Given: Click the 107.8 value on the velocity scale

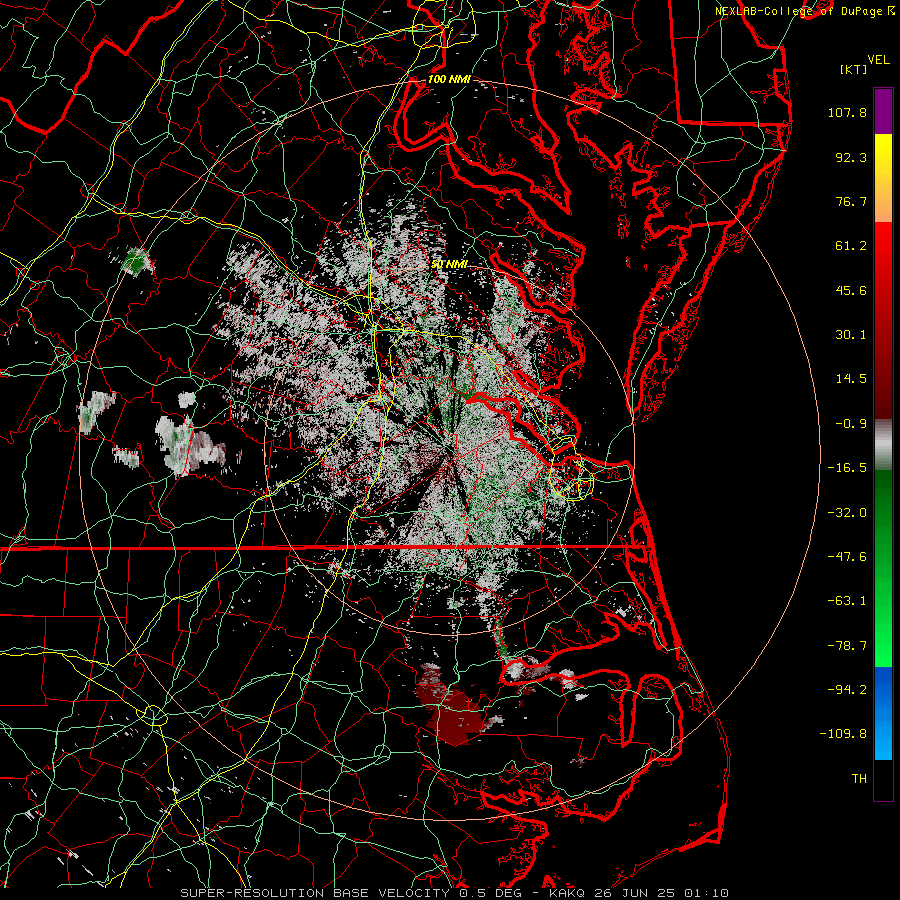Looking at the screenshot, I should point(847,112).
